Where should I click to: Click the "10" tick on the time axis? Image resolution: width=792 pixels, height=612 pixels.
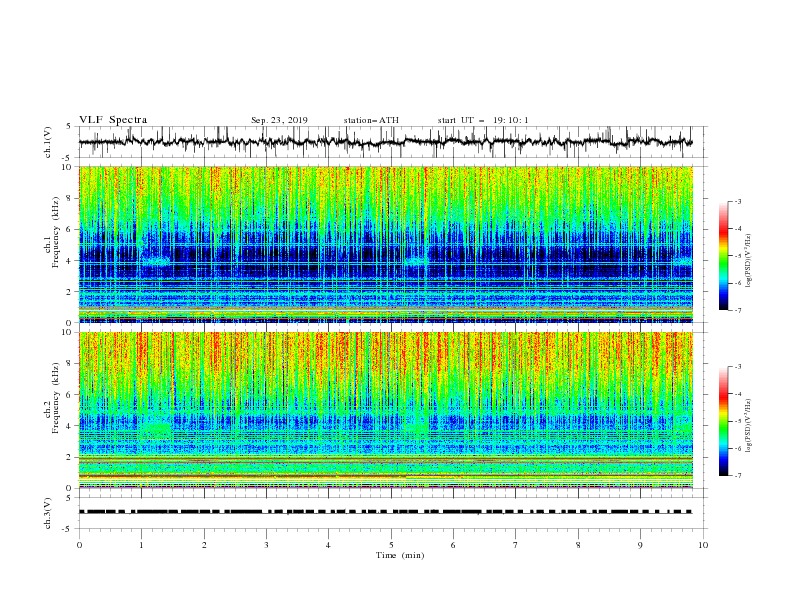[x=703, y=545]
